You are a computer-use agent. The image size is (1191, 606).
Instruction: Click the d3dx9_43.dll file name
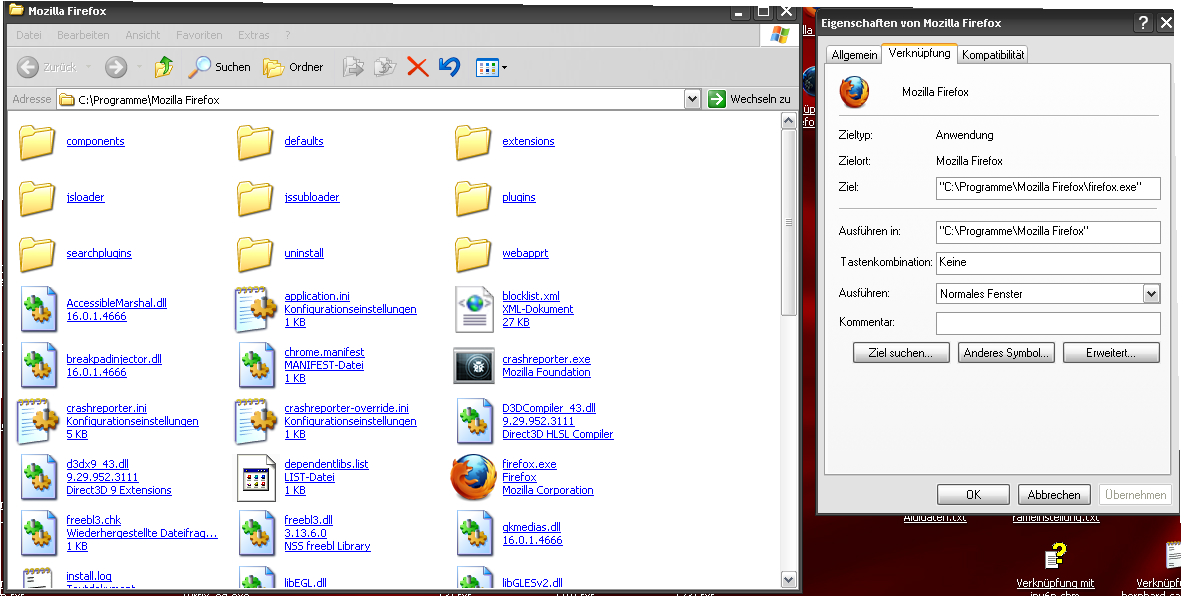pyautogui.click(x=97, y=464)
